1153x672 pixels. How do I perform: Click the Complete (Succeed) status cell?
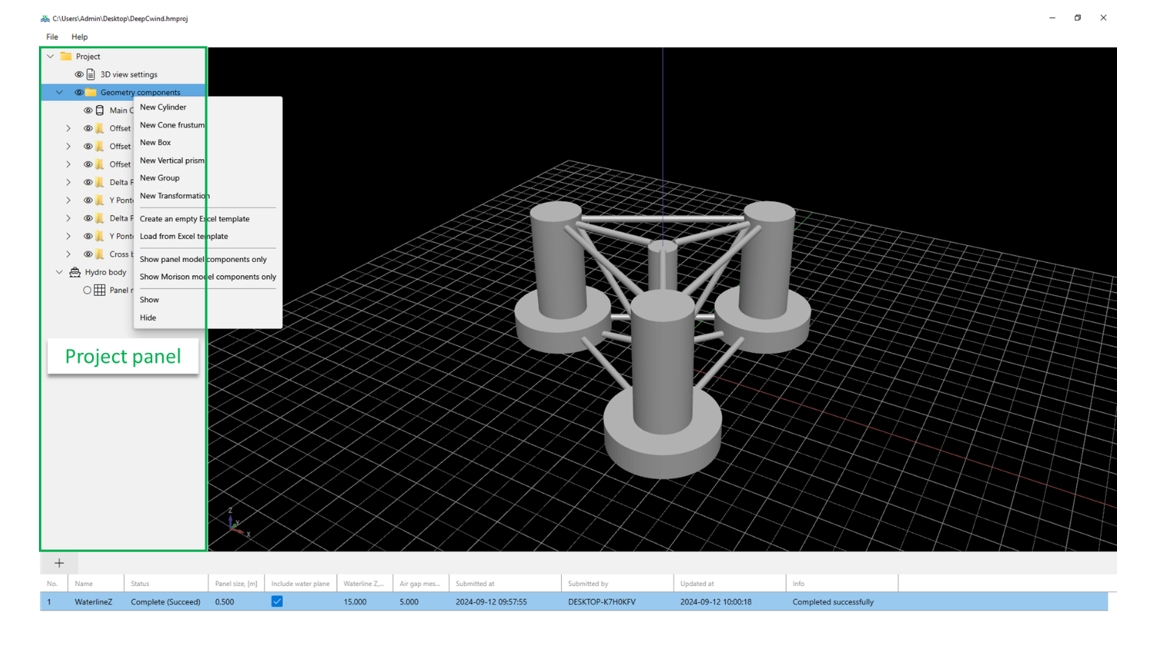165,602
